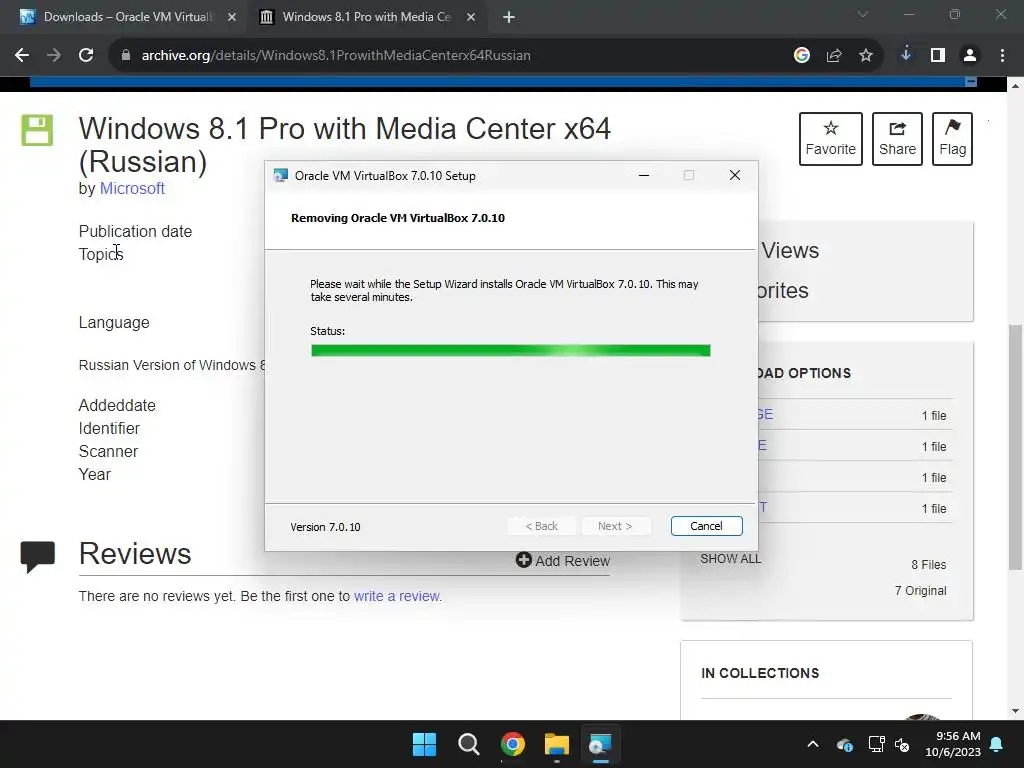Show hidden system tray icons
Screen dimensions: 1024x768
click(813, 744)
